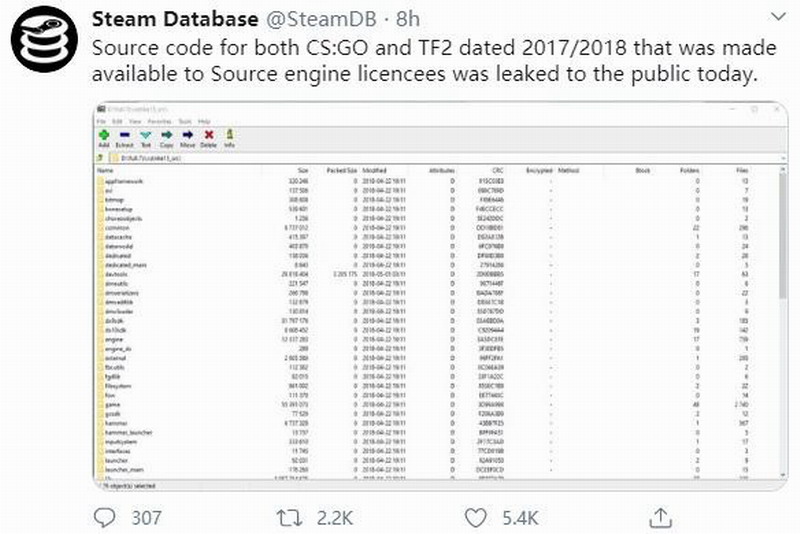Click the up-folder icon beside address bar

coord(102,157)
